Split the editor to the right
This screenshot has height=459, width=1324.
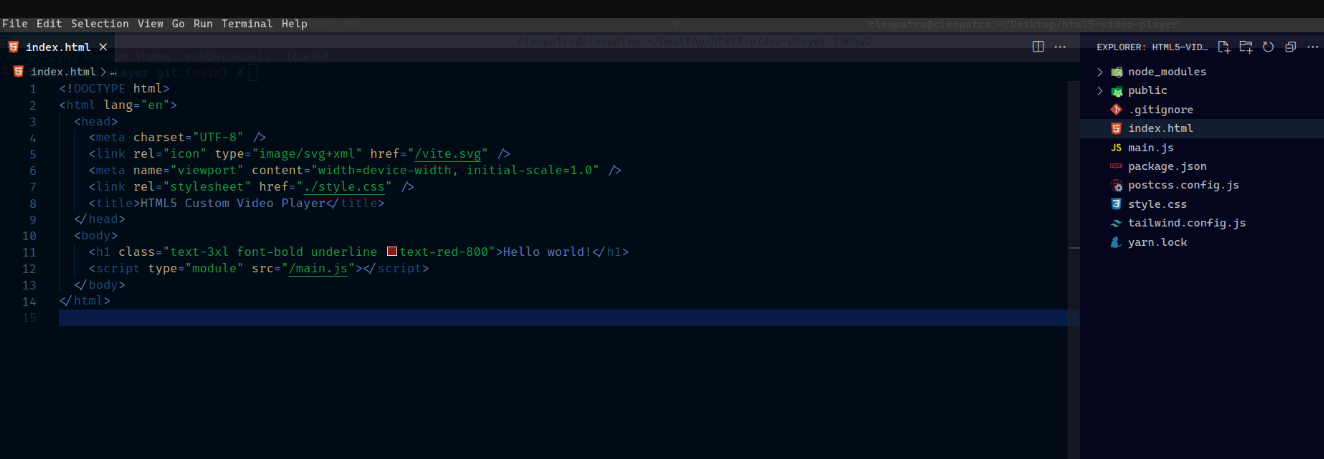(x=1038, y=47)
